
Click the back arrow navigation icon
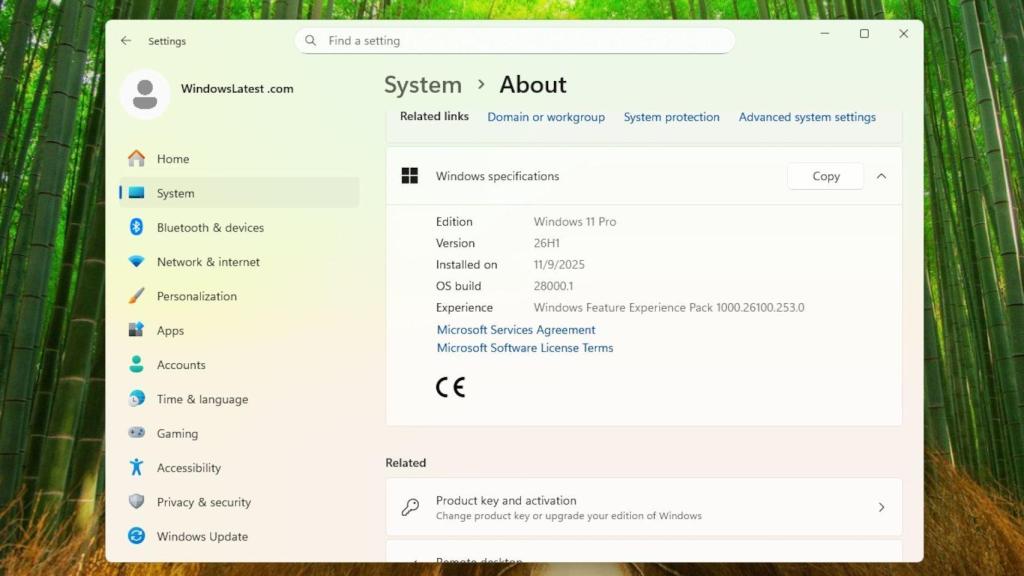click(126, 40)
